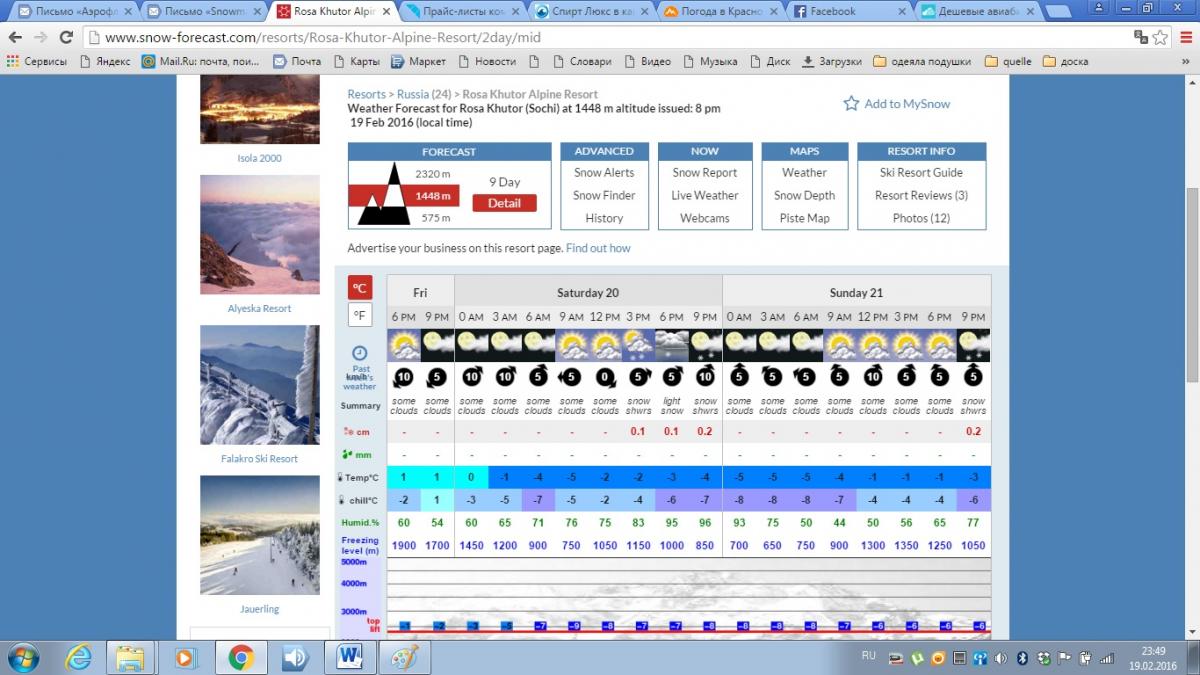Switch to the first Письмо «Аэрофл» tab

72,11
